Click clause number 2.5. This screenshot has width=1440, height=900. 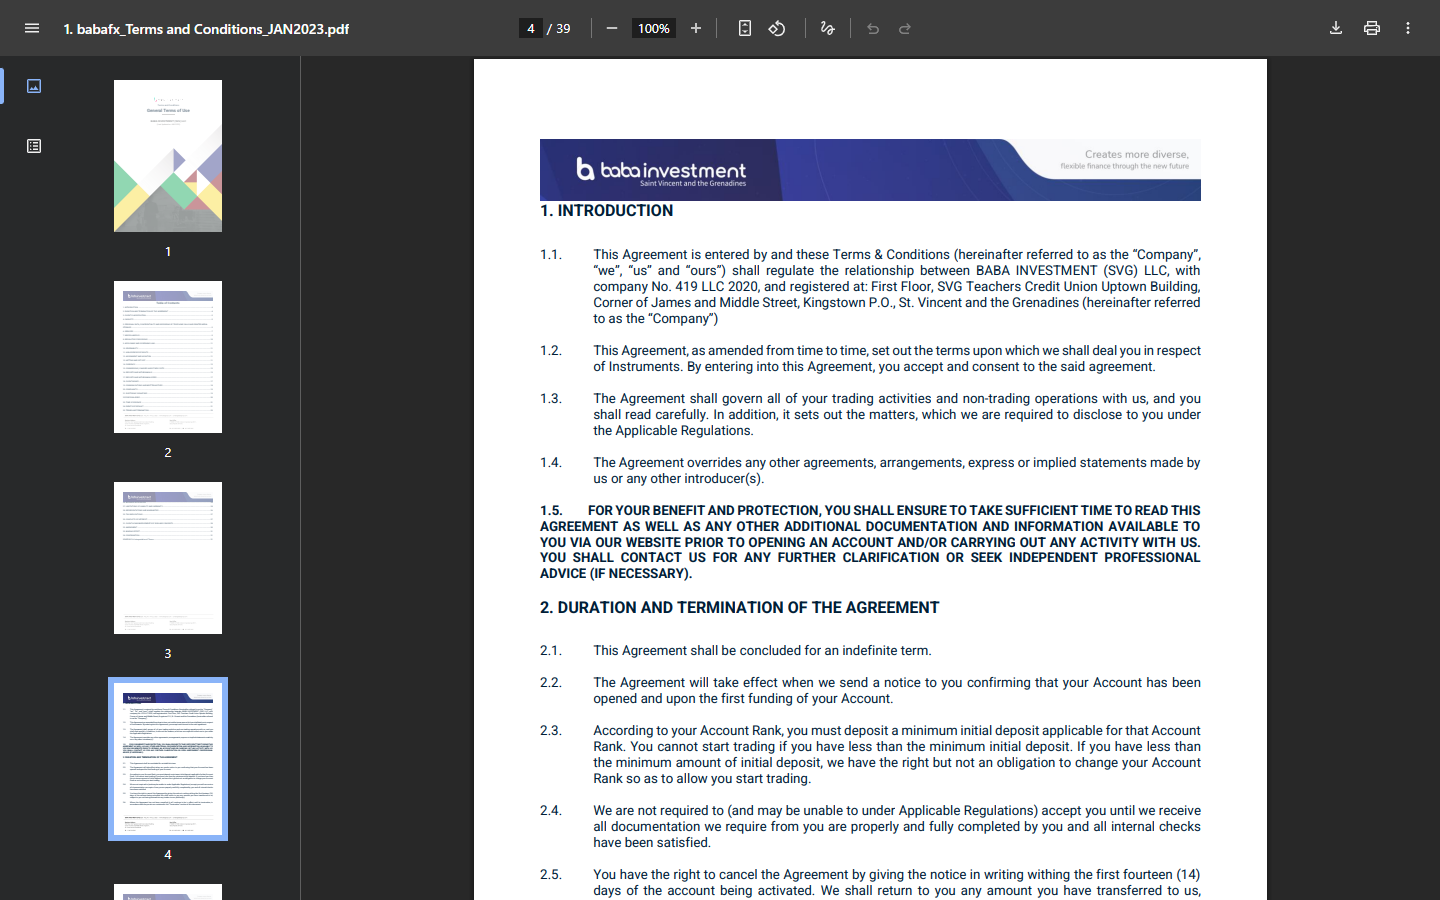[x=551, y=875]
